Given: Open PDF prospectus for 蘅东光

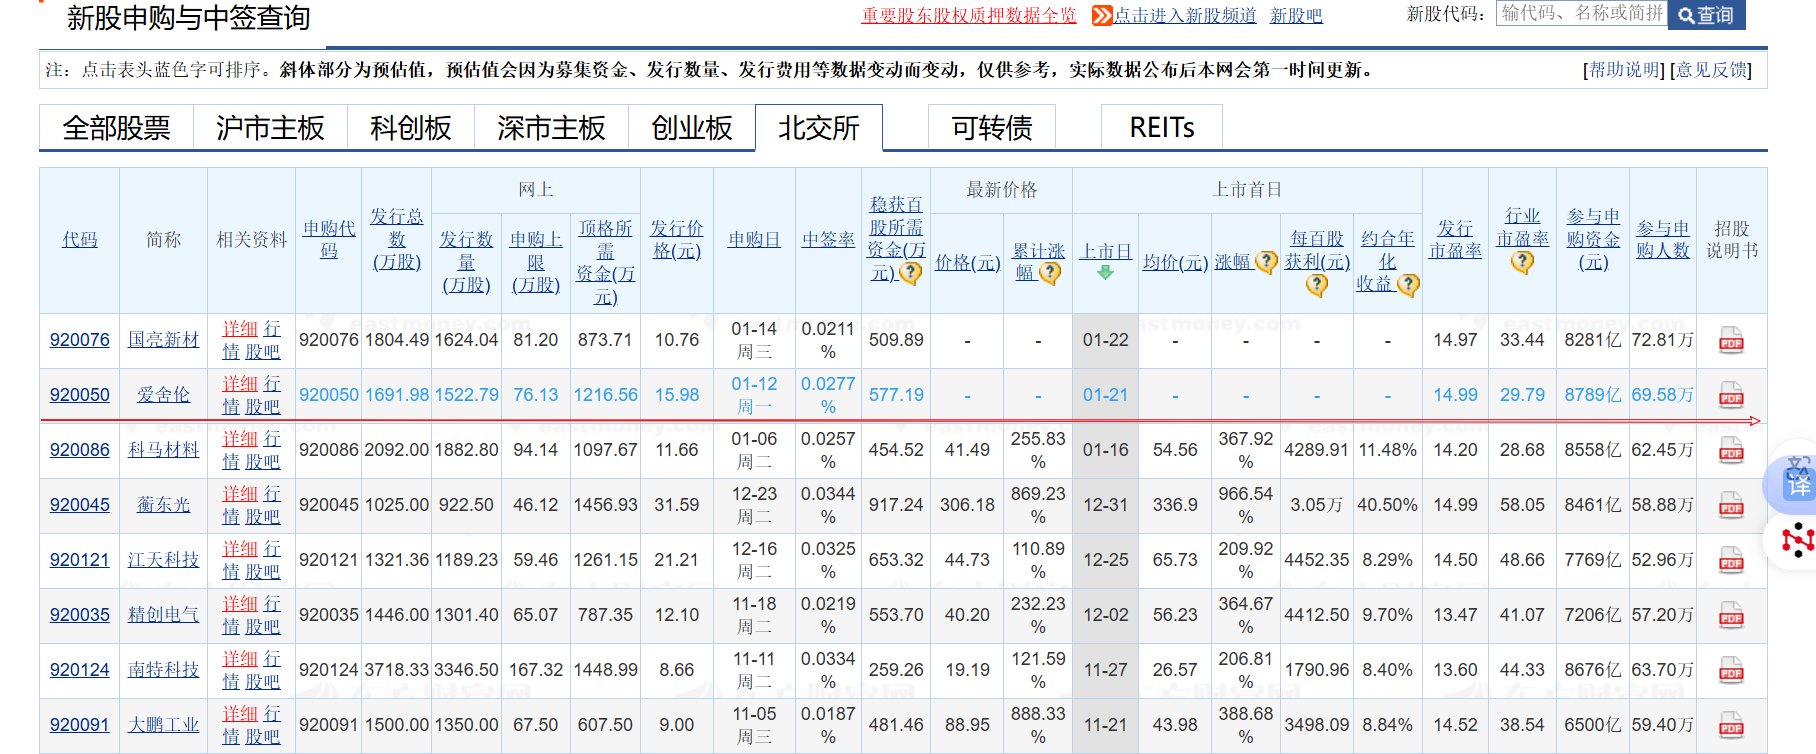Looking at the screenshot, I should coord(1731,506).
